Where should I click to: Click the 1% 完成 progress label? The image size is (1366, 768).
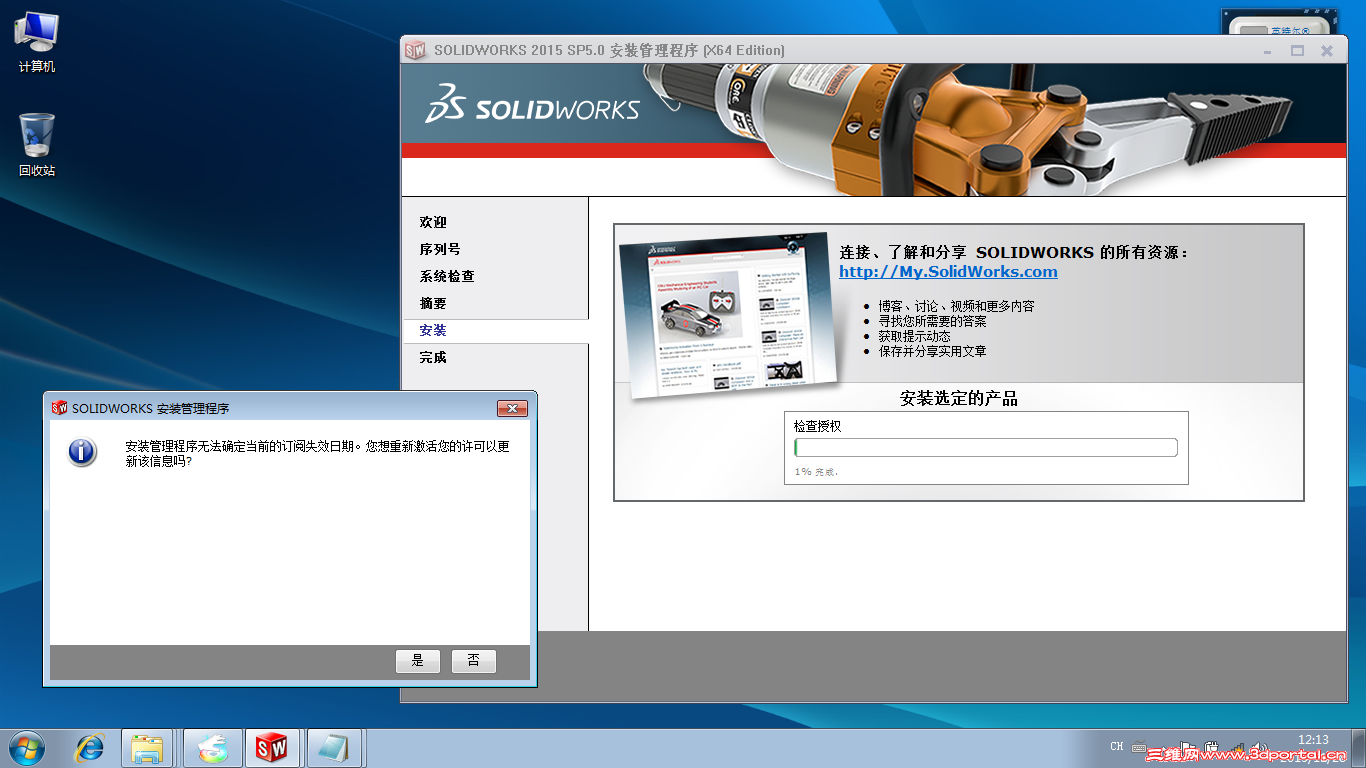coord(816,471)
